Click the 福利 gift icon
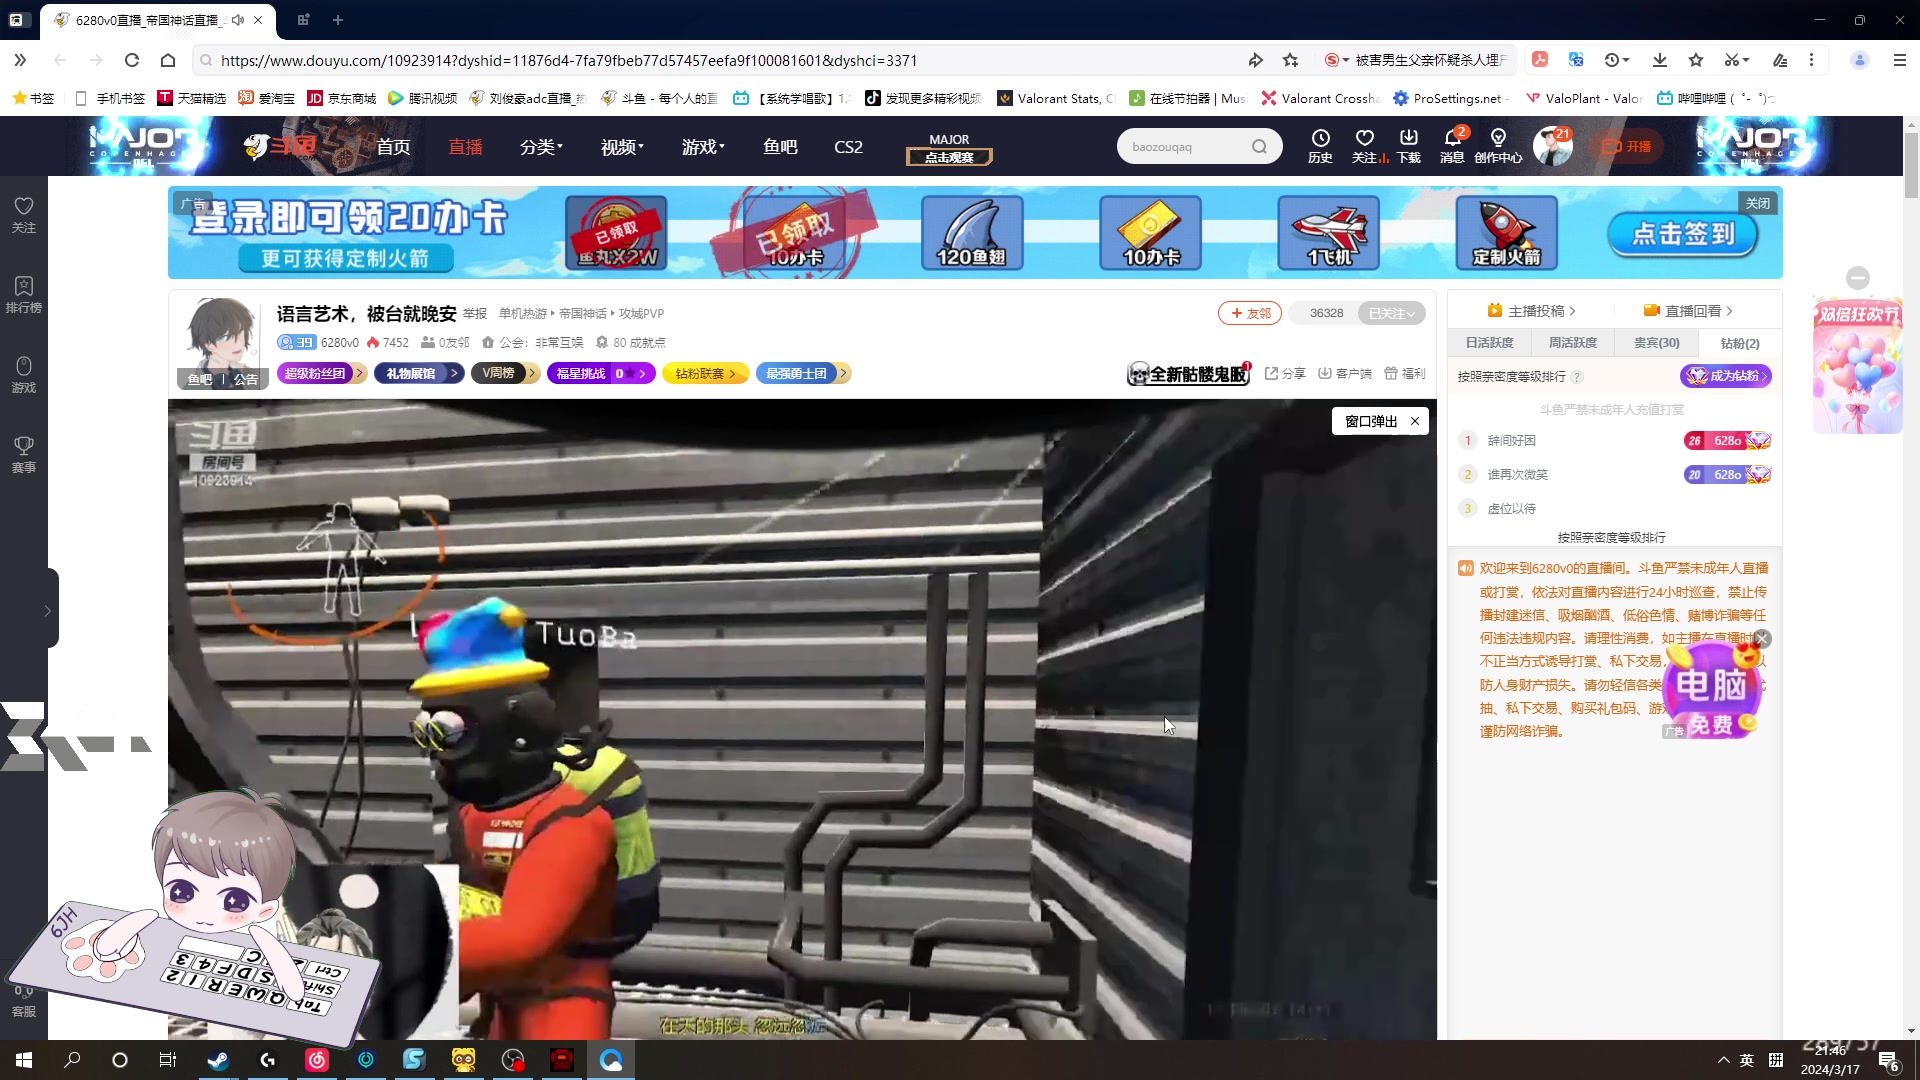1920x1080 pixels. pyautogui.click(x=1404, y=373)
